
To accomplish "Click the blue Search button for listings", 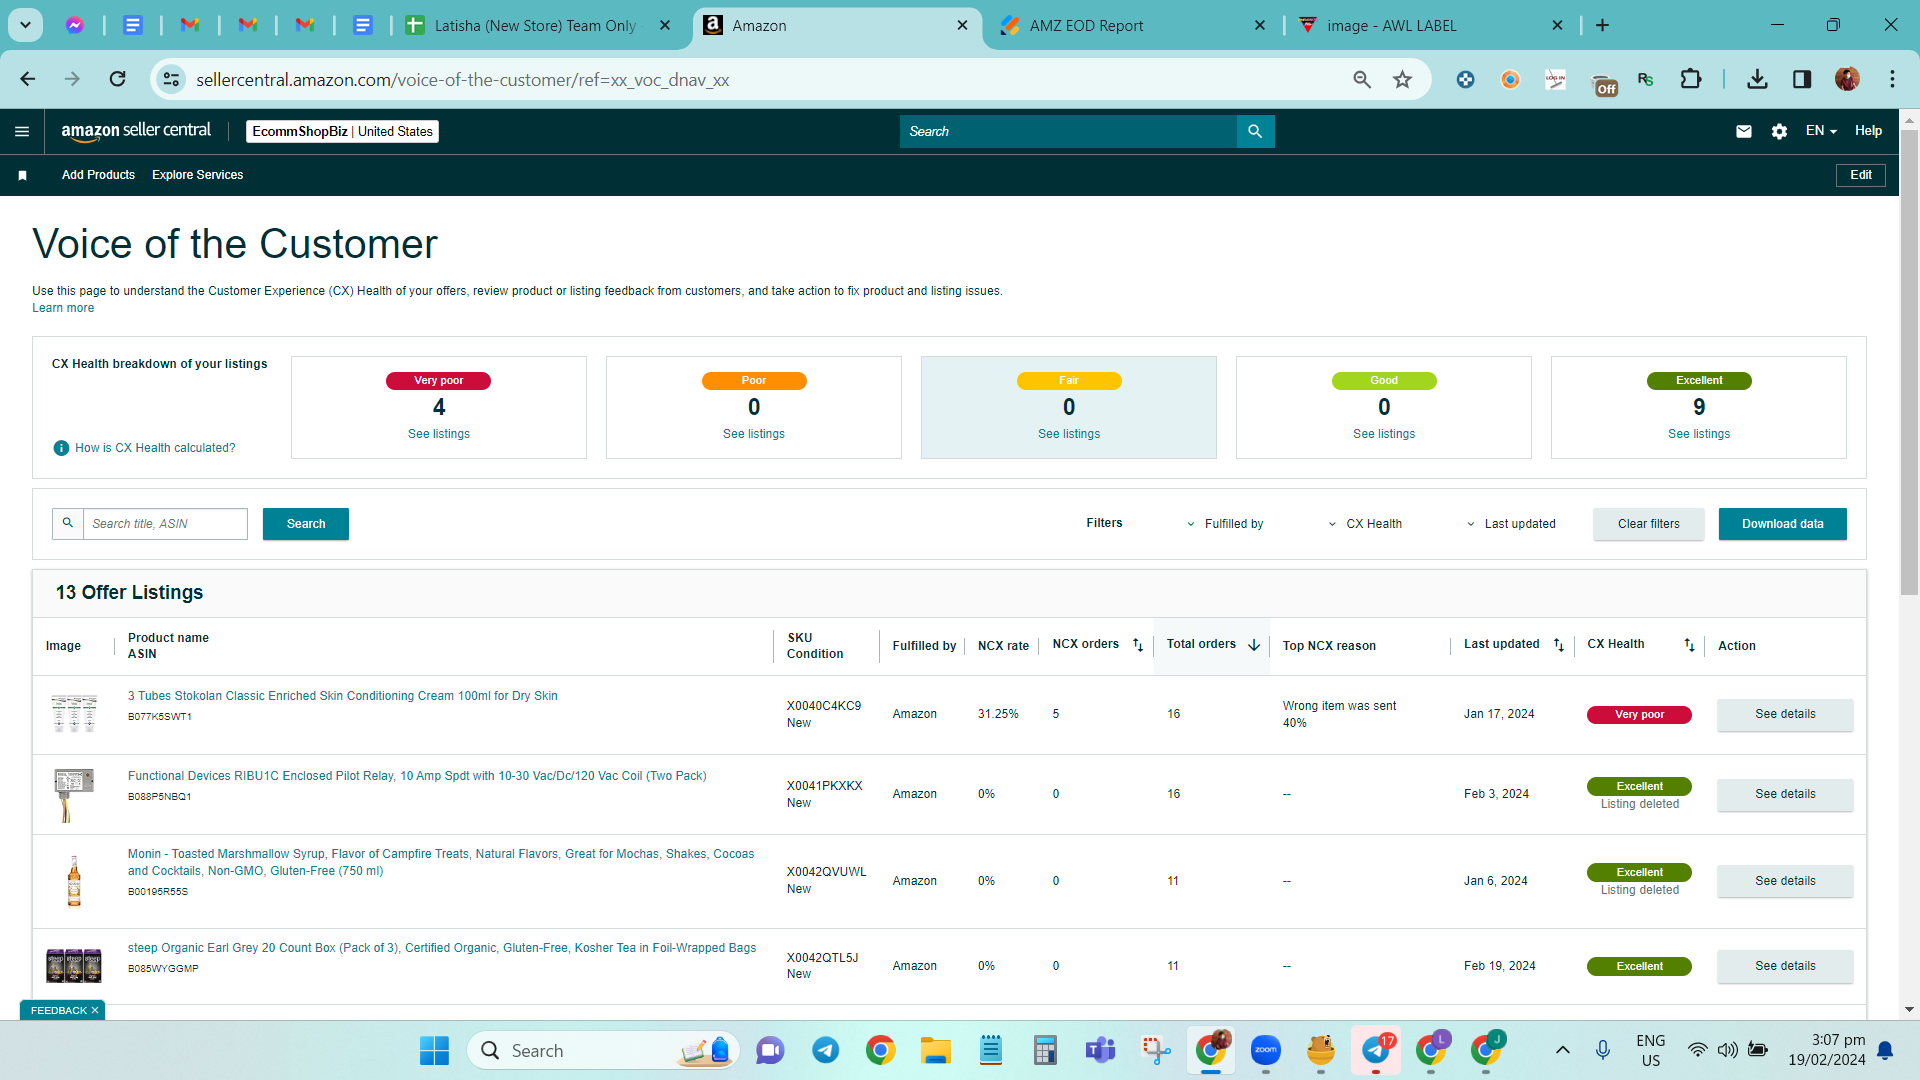I will pos(306,524).
